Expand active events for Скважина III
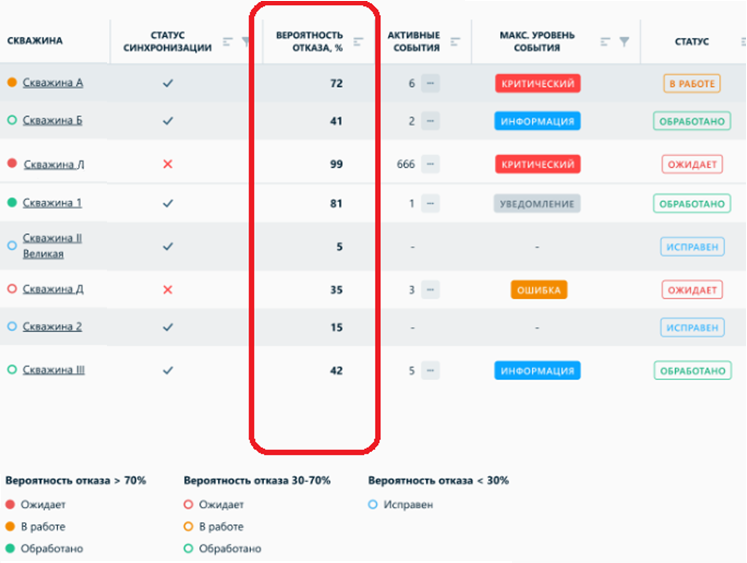The height and width of the screenshot is (563, 747). tap(430, 371)
